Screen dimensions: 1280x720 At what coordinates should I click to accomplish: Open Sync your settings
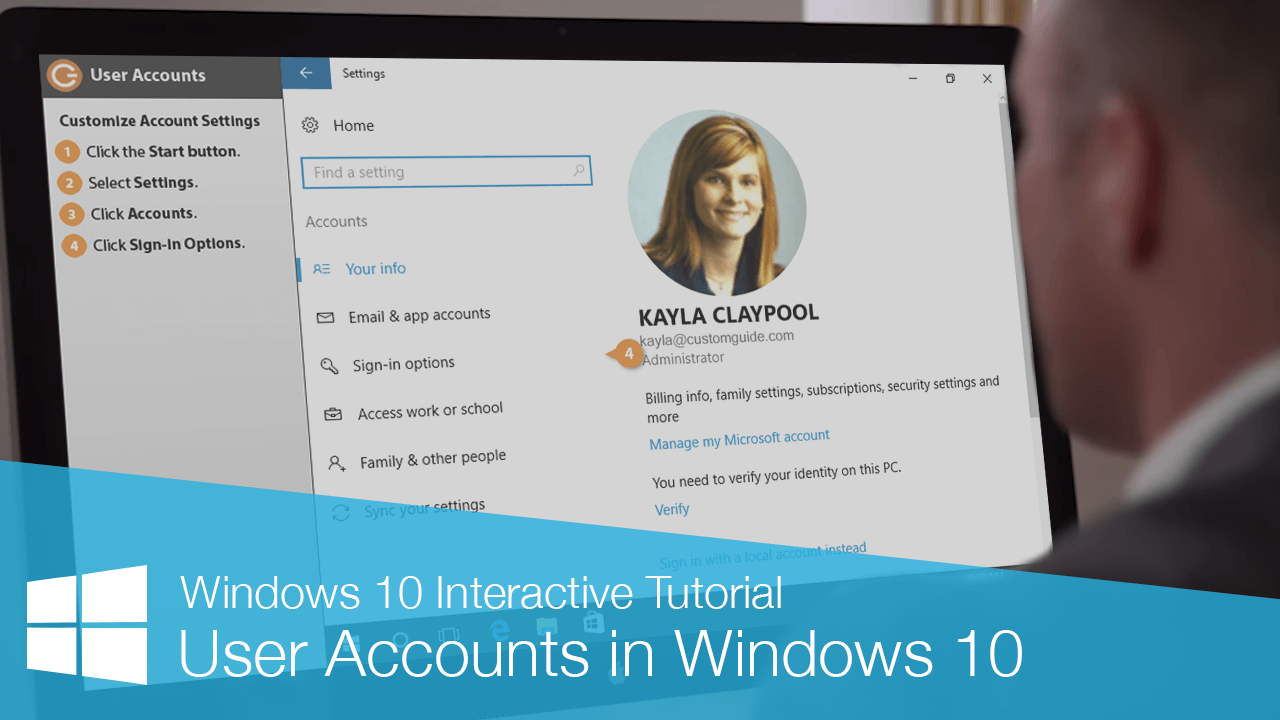click(424, 506)
